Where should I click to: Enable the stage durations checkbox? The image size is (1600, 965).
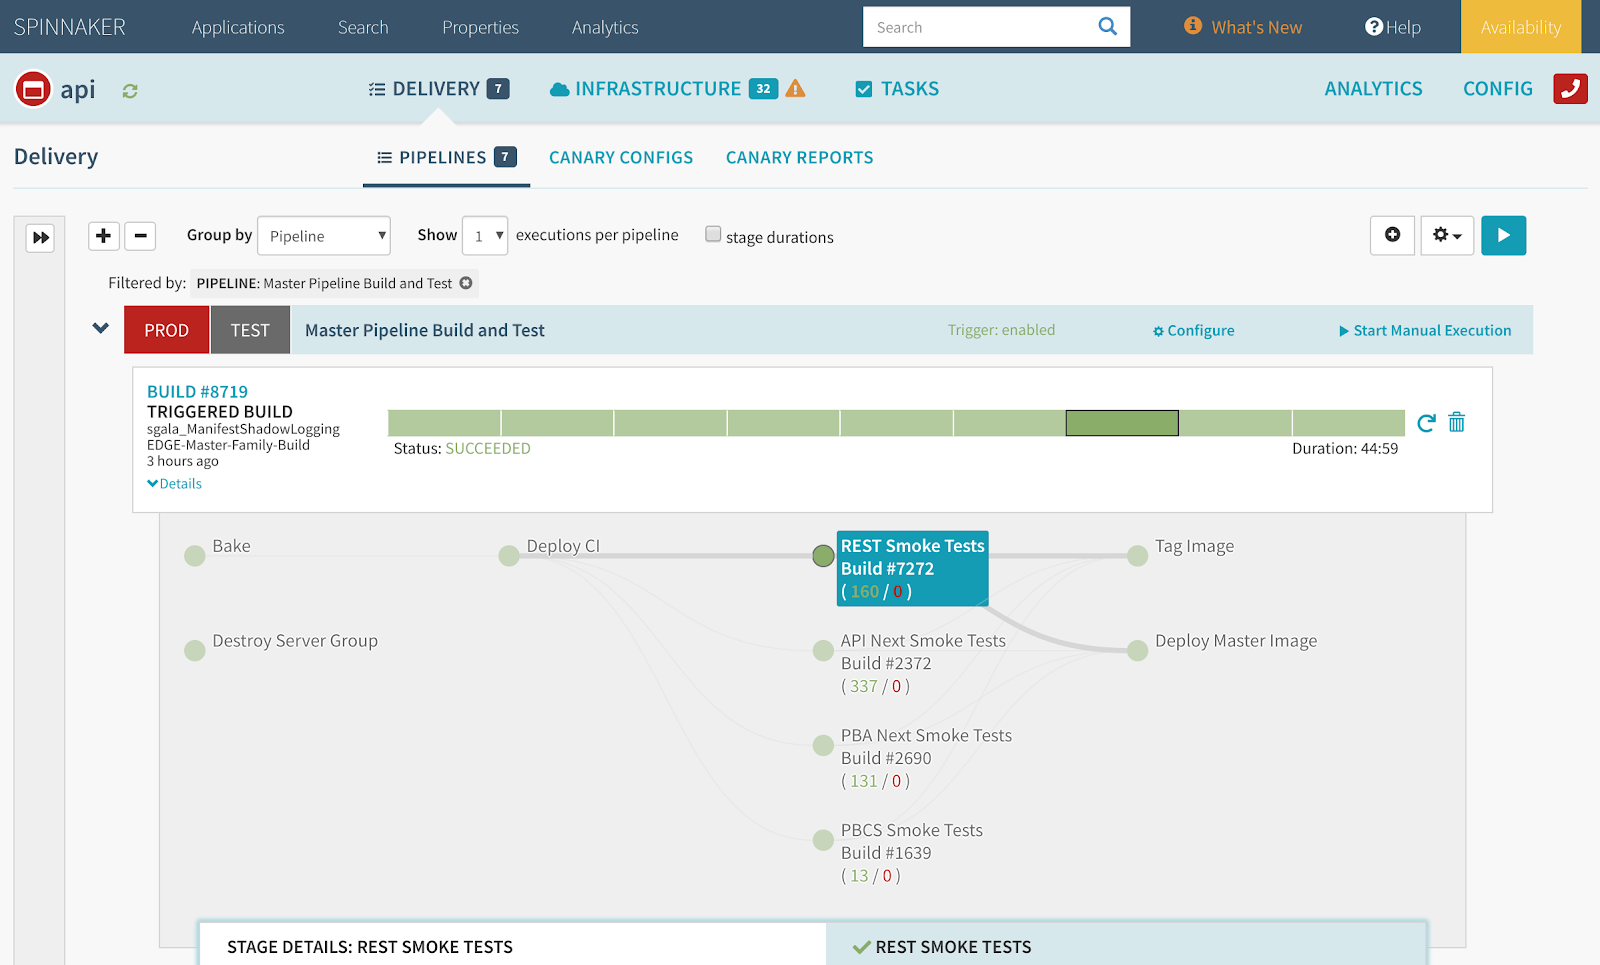713,234
